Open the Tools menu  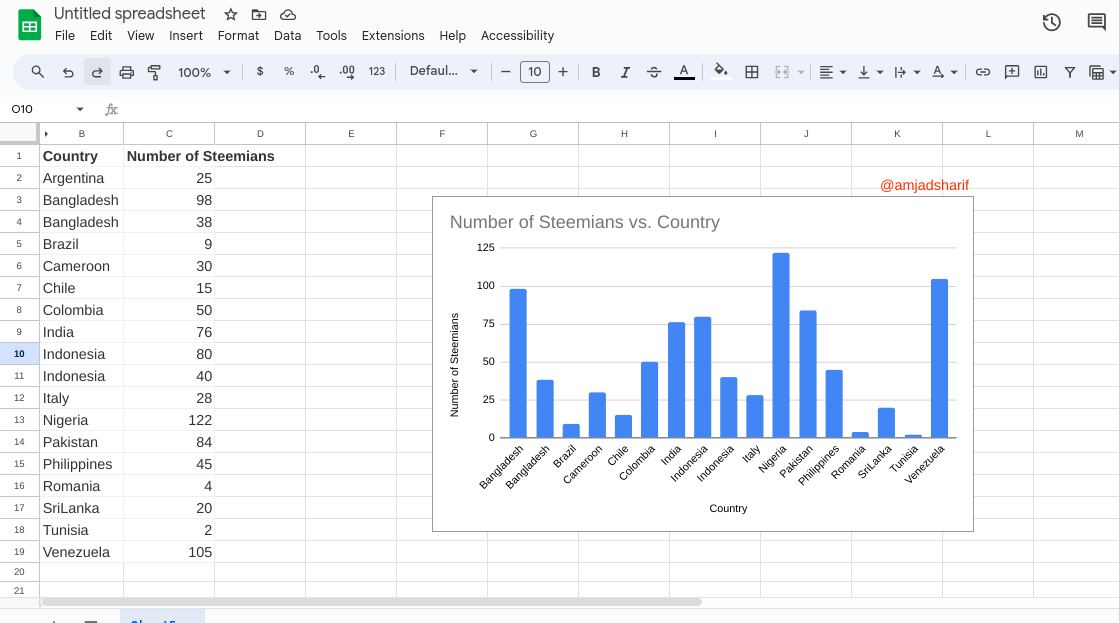[x=331, y=36]
